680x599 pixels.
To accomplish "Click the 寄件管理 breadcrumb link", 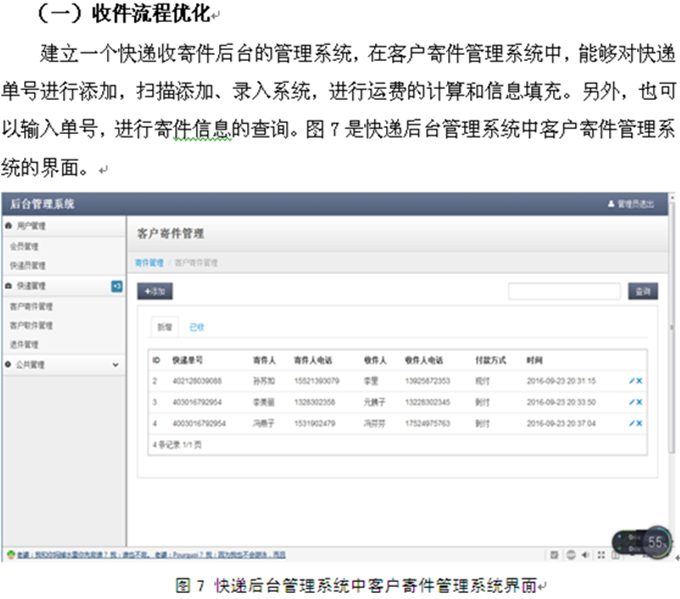I will (149, 262).
